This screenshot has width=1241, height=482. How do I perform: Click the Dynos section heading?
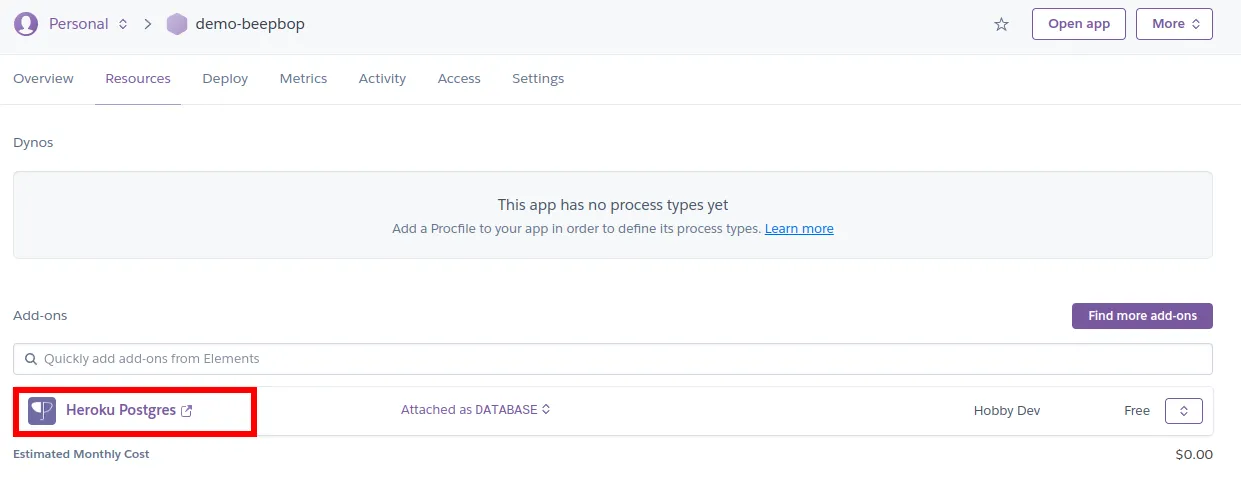click(x=33, y=143)
